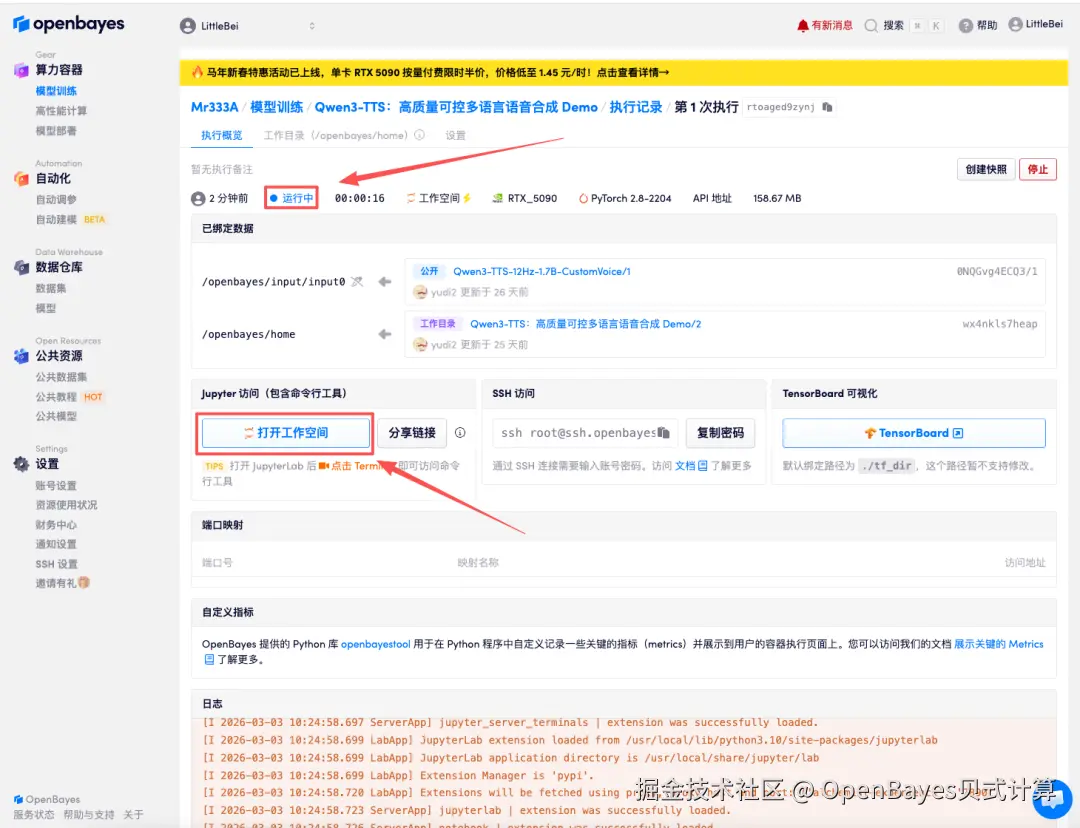
Task: Click the yudi2 avatar updated 25 天前
Action: pos(420,344)
